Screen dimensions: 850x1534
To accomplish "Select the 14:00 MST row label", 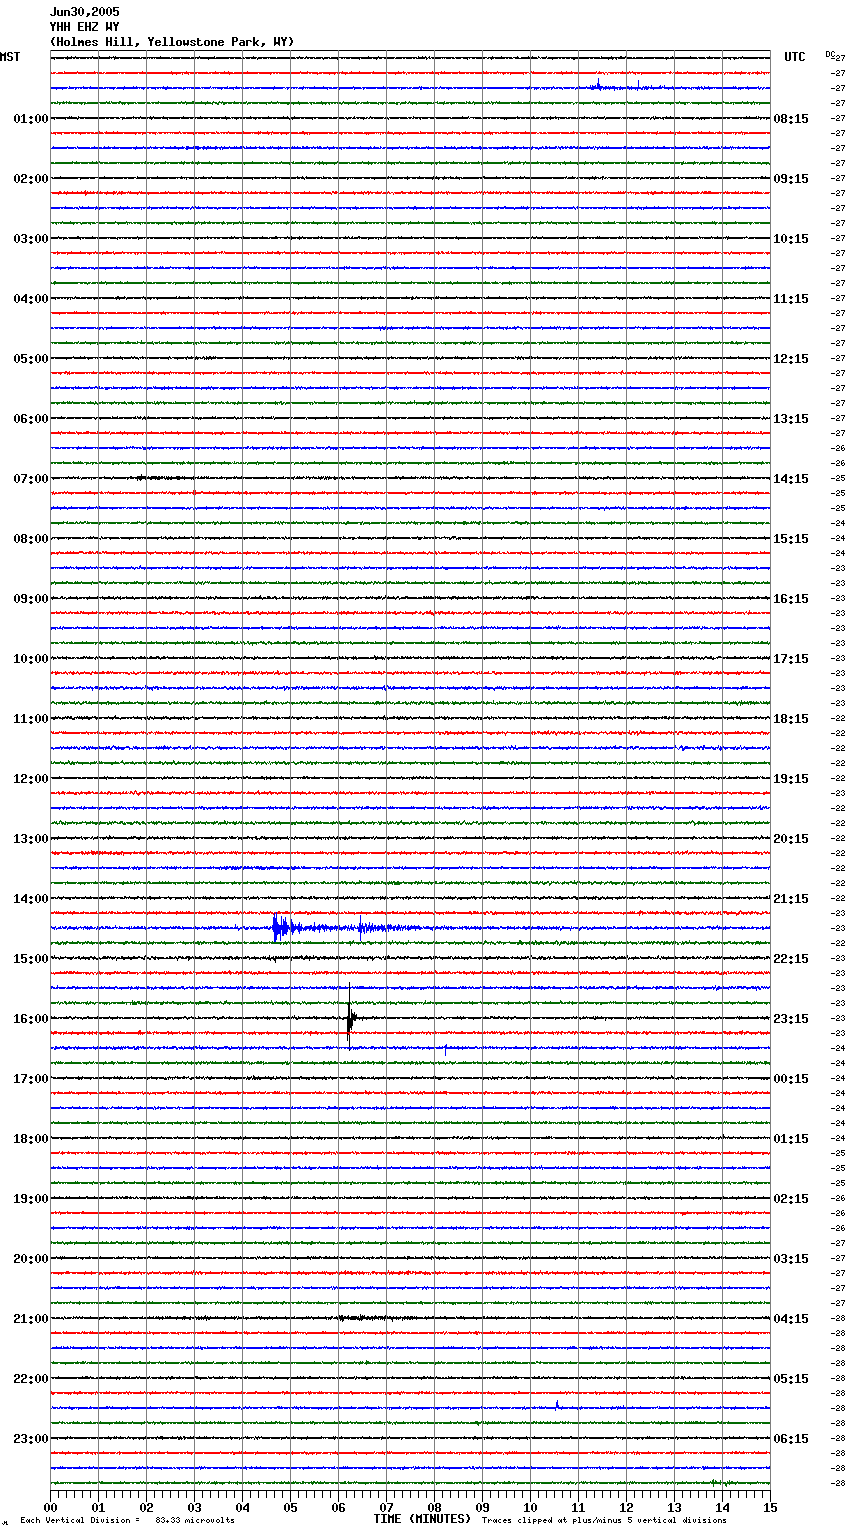I will click(x=30, y=899).
